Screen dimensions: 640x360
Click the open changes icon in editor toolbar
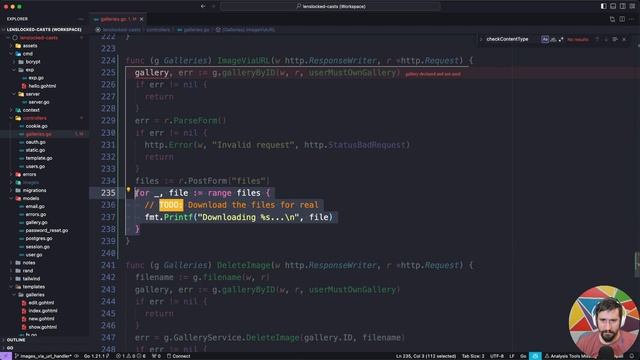612,19
